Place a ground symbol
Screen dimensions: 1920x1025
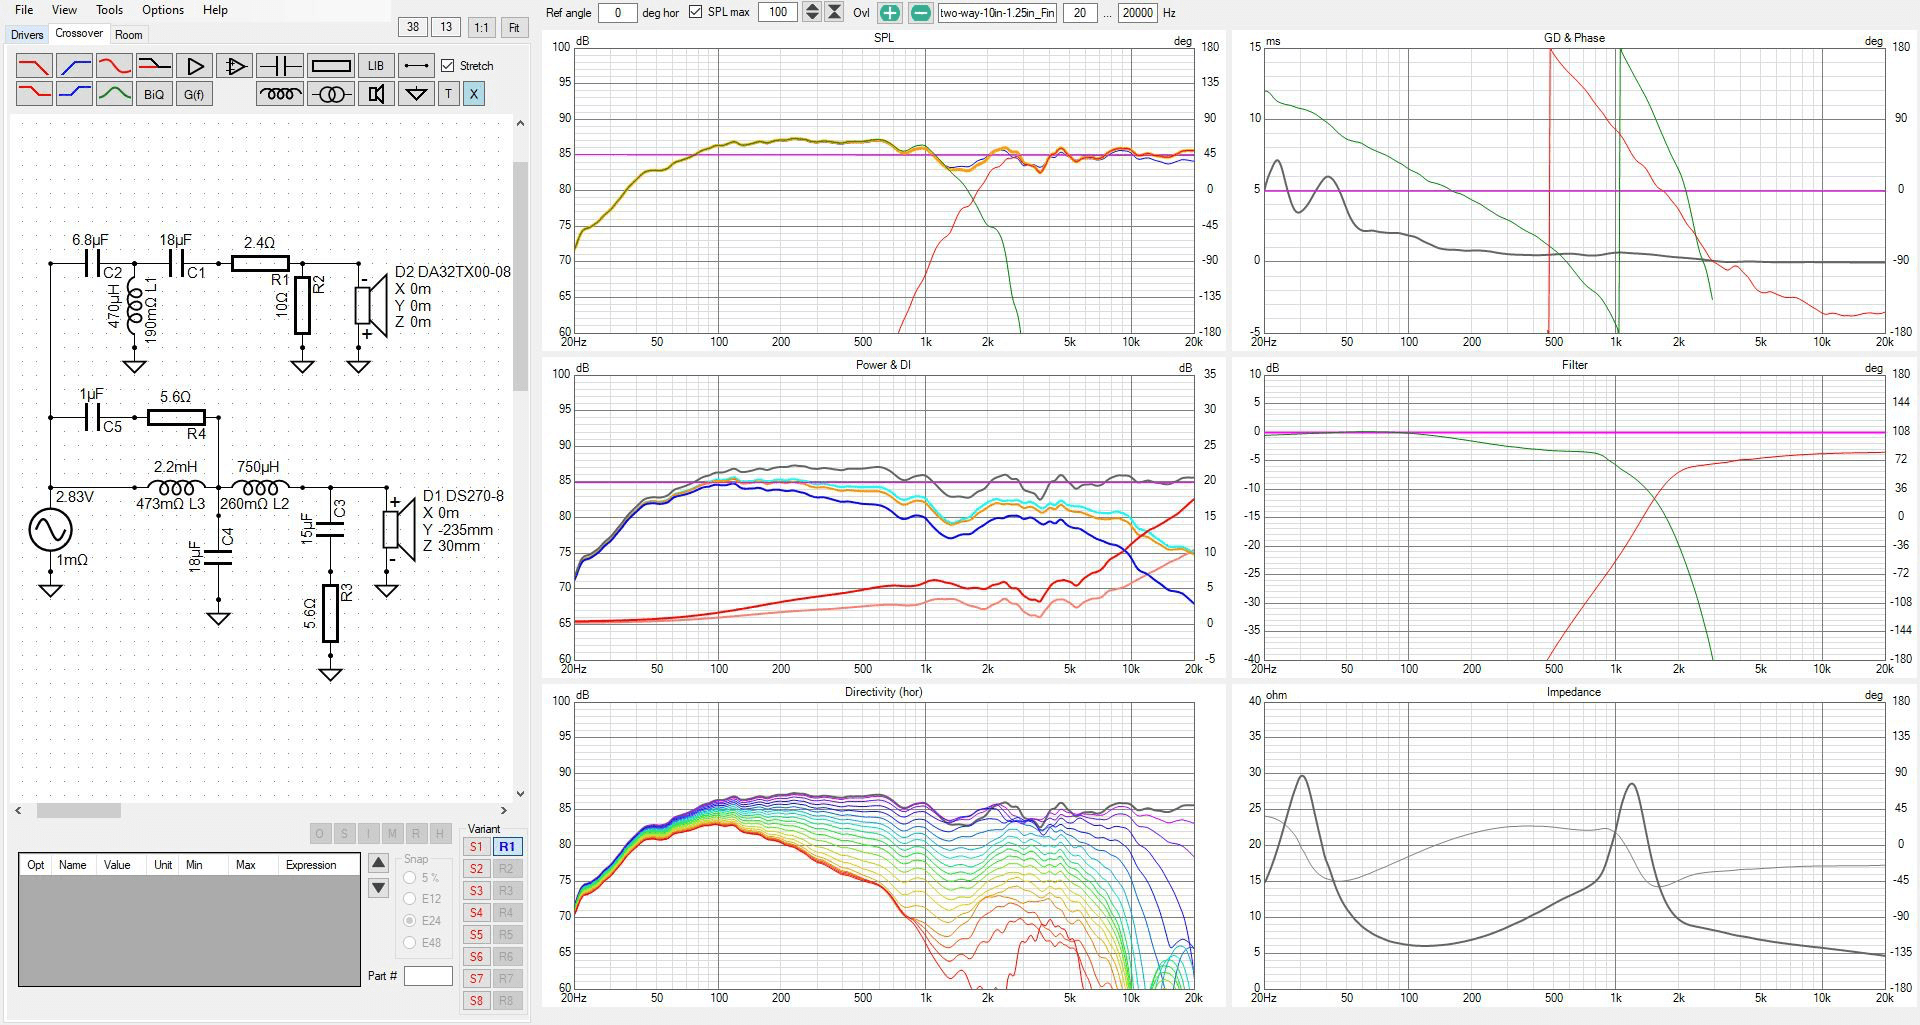coord(416,94)
